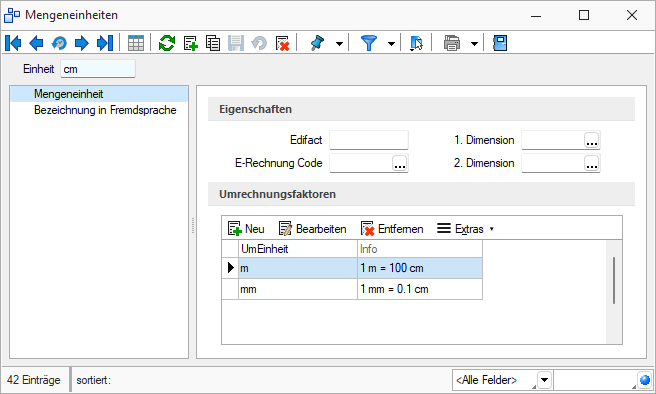The height and width of the screenshot is (394, 656).
Task: Open the Extras menu
Action: pos(465,229)
